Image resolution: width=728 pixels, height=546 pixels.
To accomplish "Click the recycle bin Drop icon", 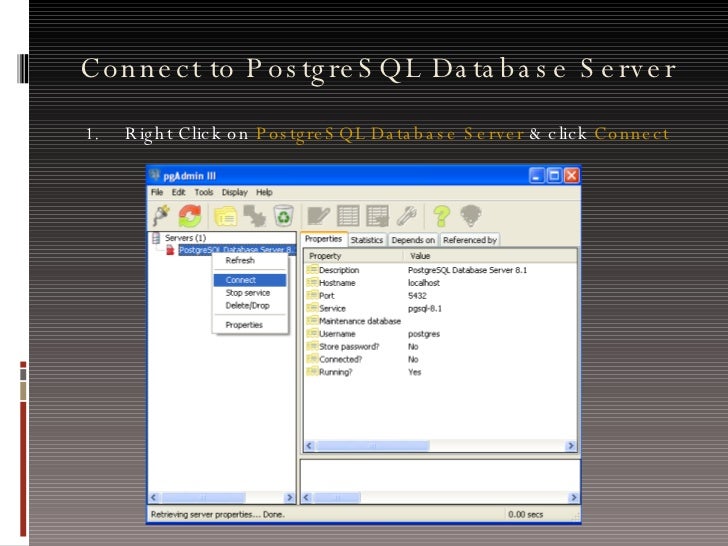I will tap(284, 216).
